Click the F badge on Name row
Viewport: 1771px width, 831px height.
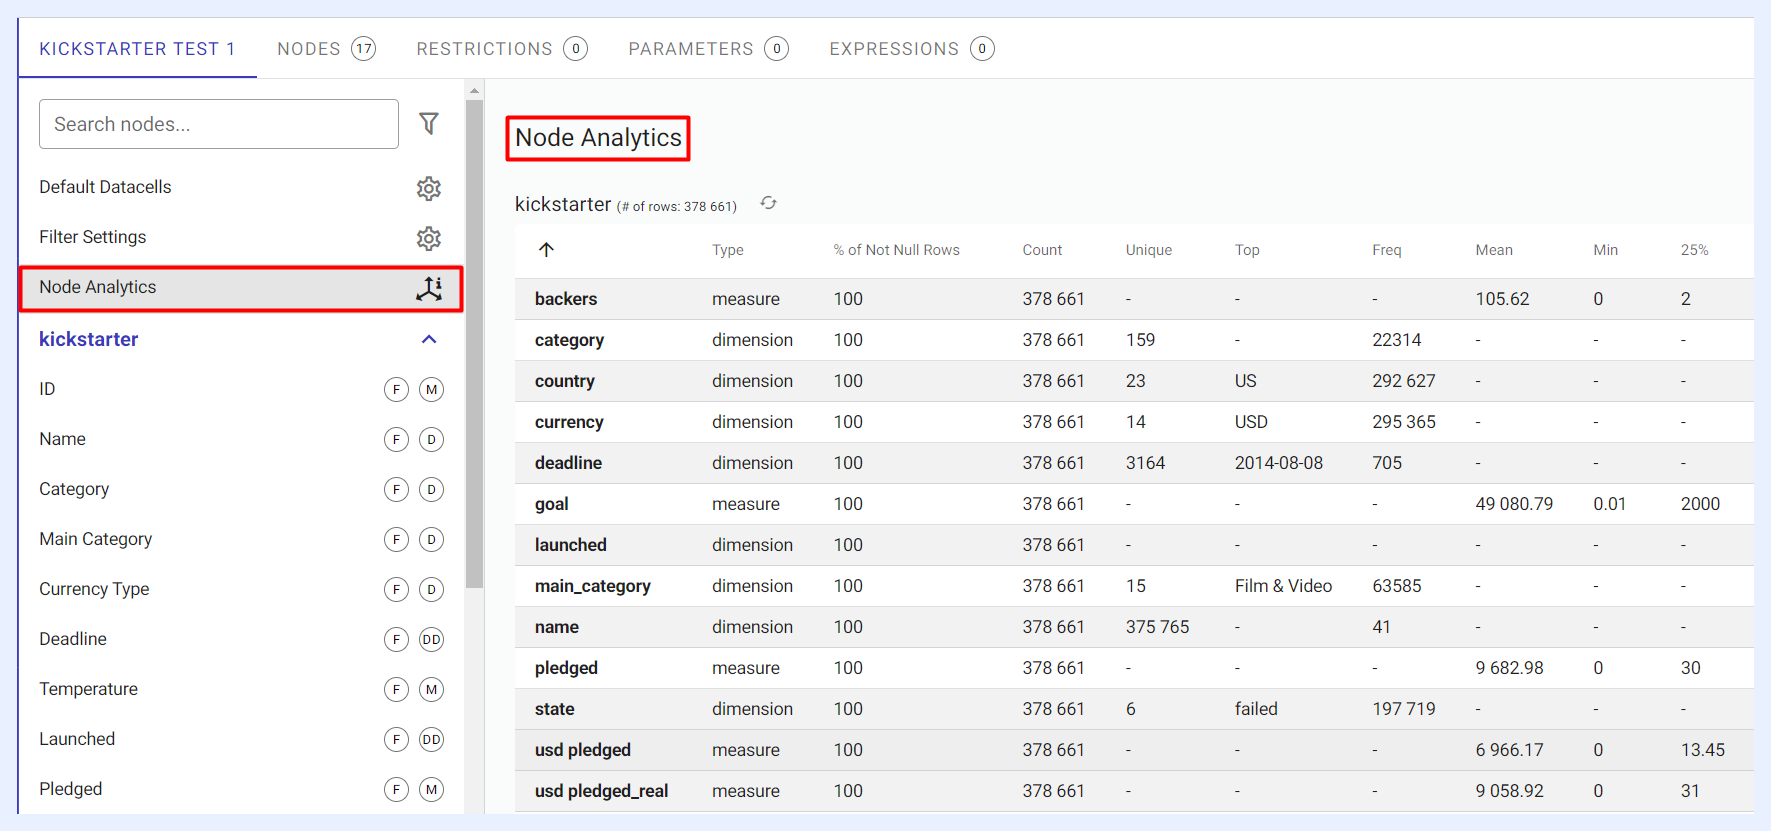click(x=397, y=439)
